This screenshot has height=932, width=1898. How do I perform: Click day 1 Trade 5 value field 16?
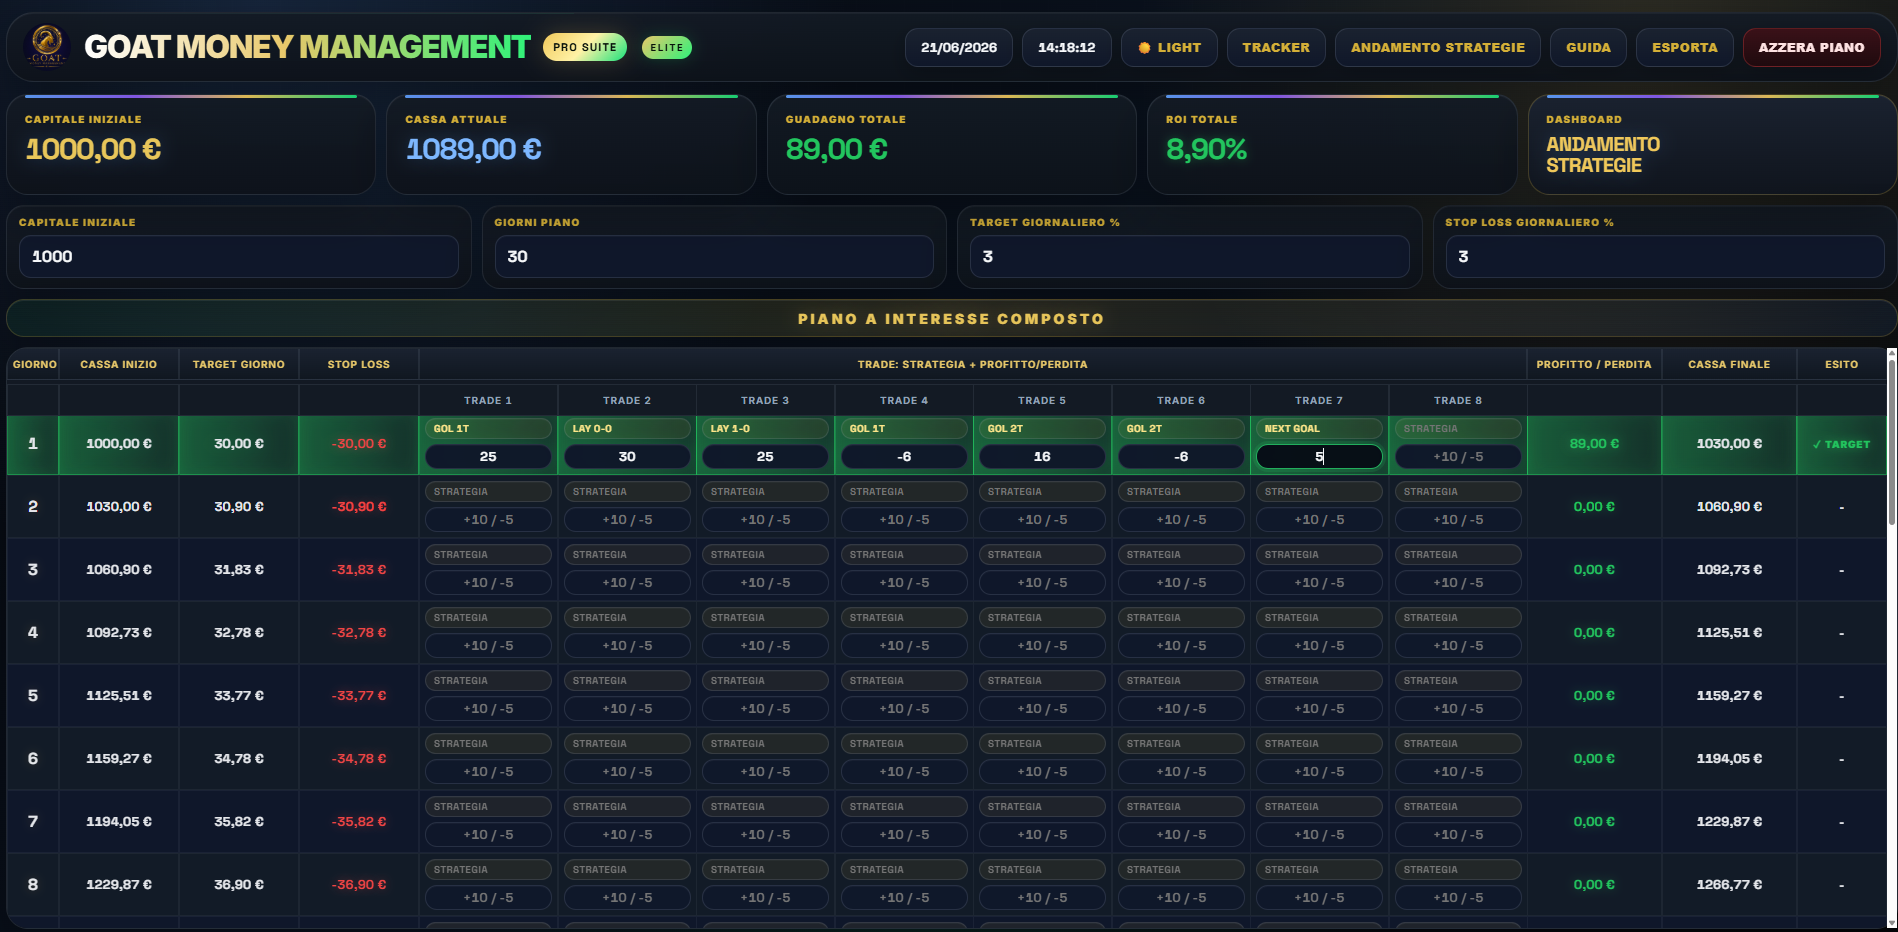click(1042, 456)
